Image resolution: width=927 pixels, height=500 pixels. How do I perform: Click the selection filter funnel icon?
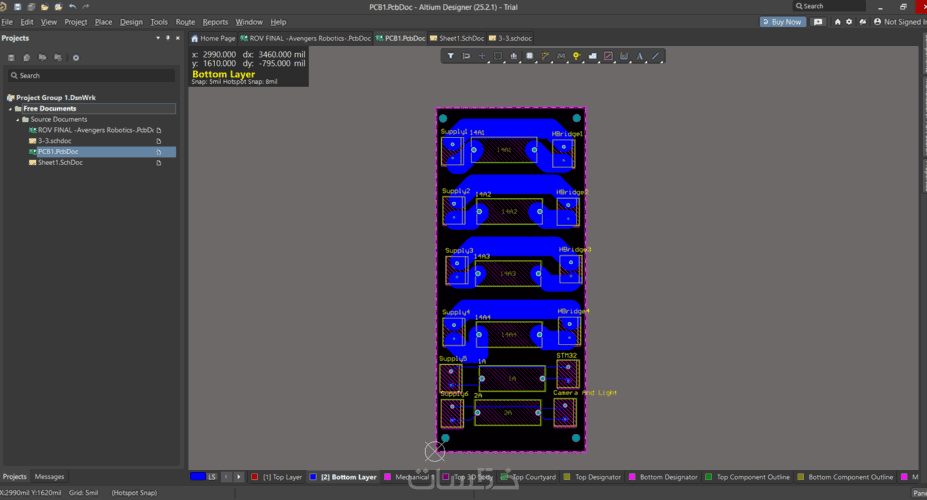[451, 56]
